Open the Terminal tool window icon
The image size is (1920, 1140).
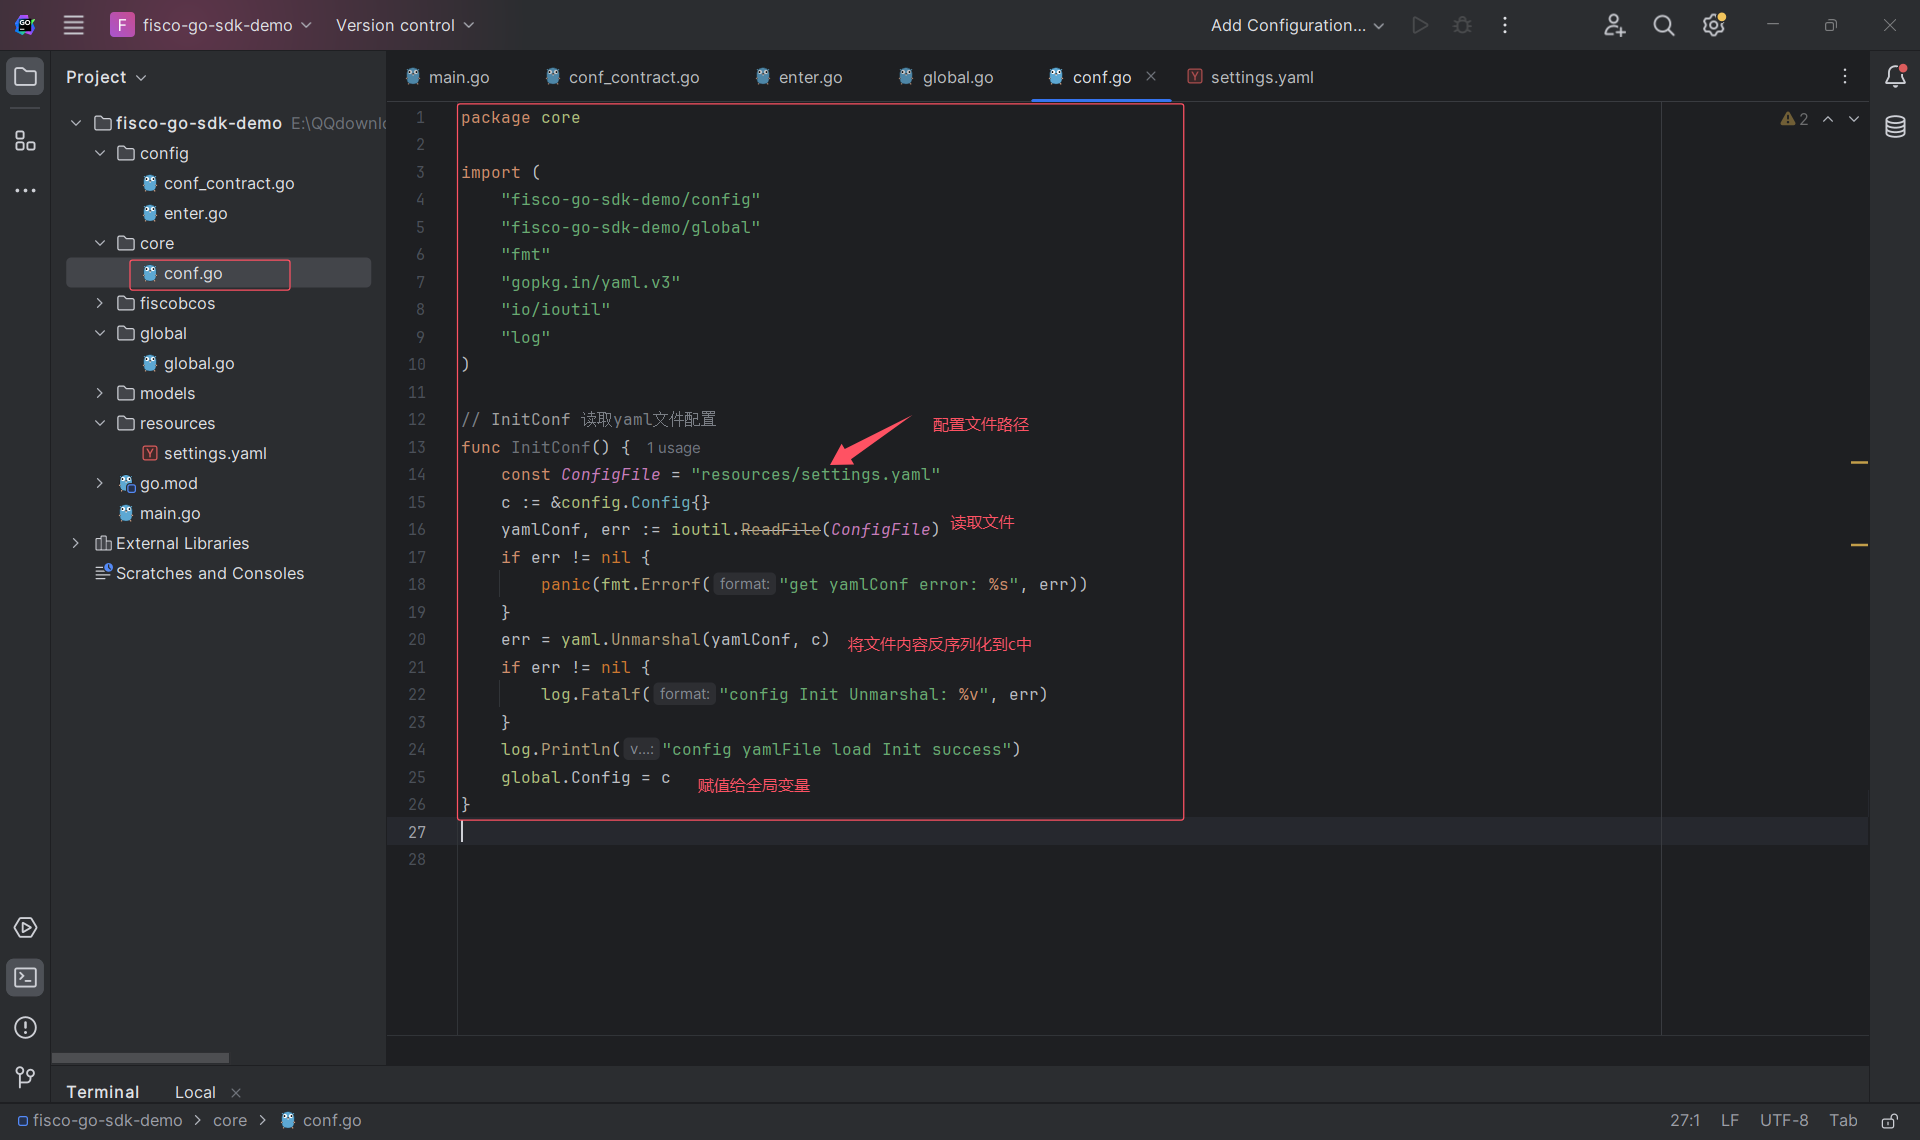[x=25, y=978]
